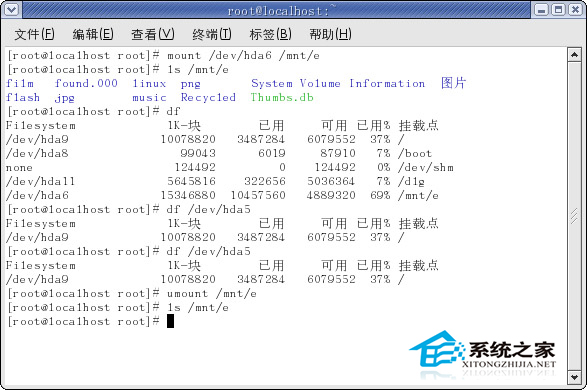Click the '/dev/shm' mount point
The width and height of the screenshot is (587, 390).
point(426,167)
